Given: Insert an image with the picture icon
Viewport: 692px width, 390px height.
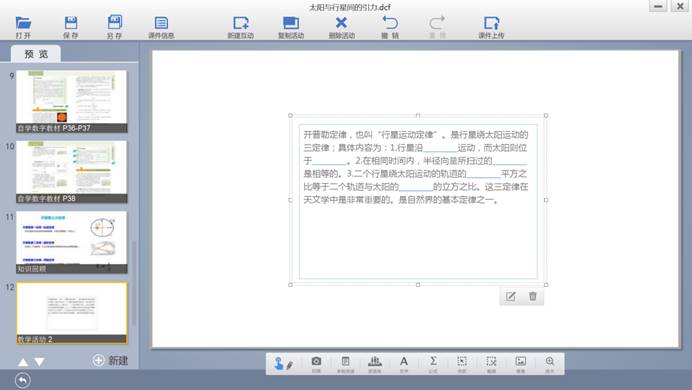Looking at the screenshot, I should pos(521,364).
